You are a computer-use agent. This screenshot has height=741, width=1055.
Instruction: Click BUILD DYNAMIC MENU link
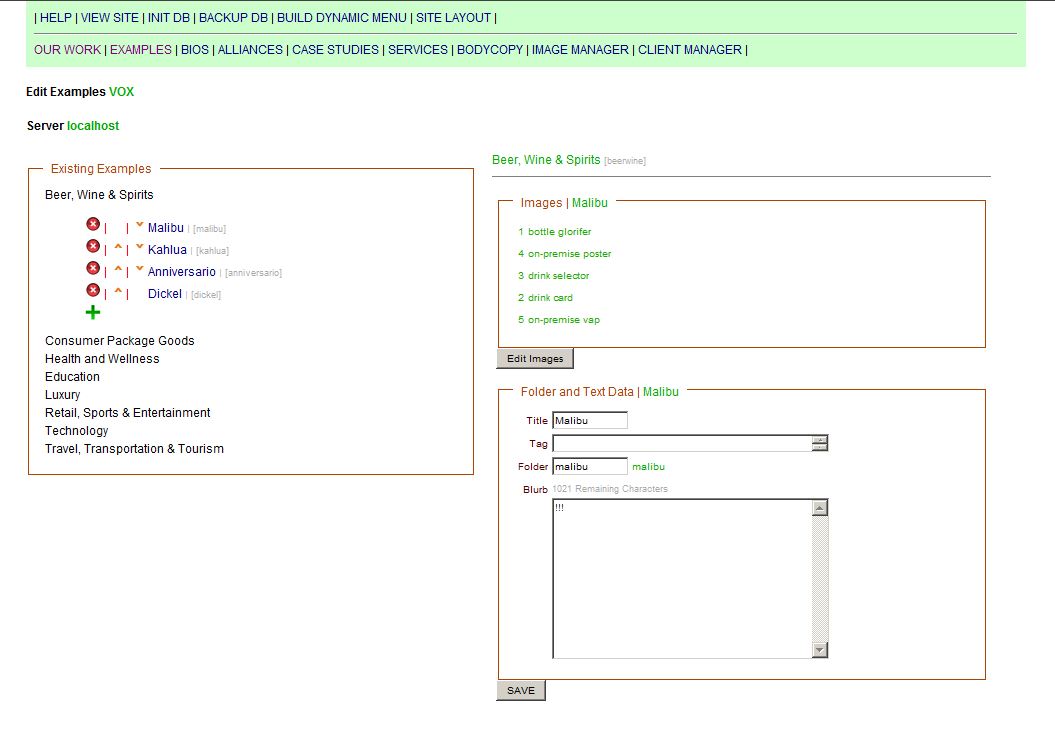click(342, 18)
